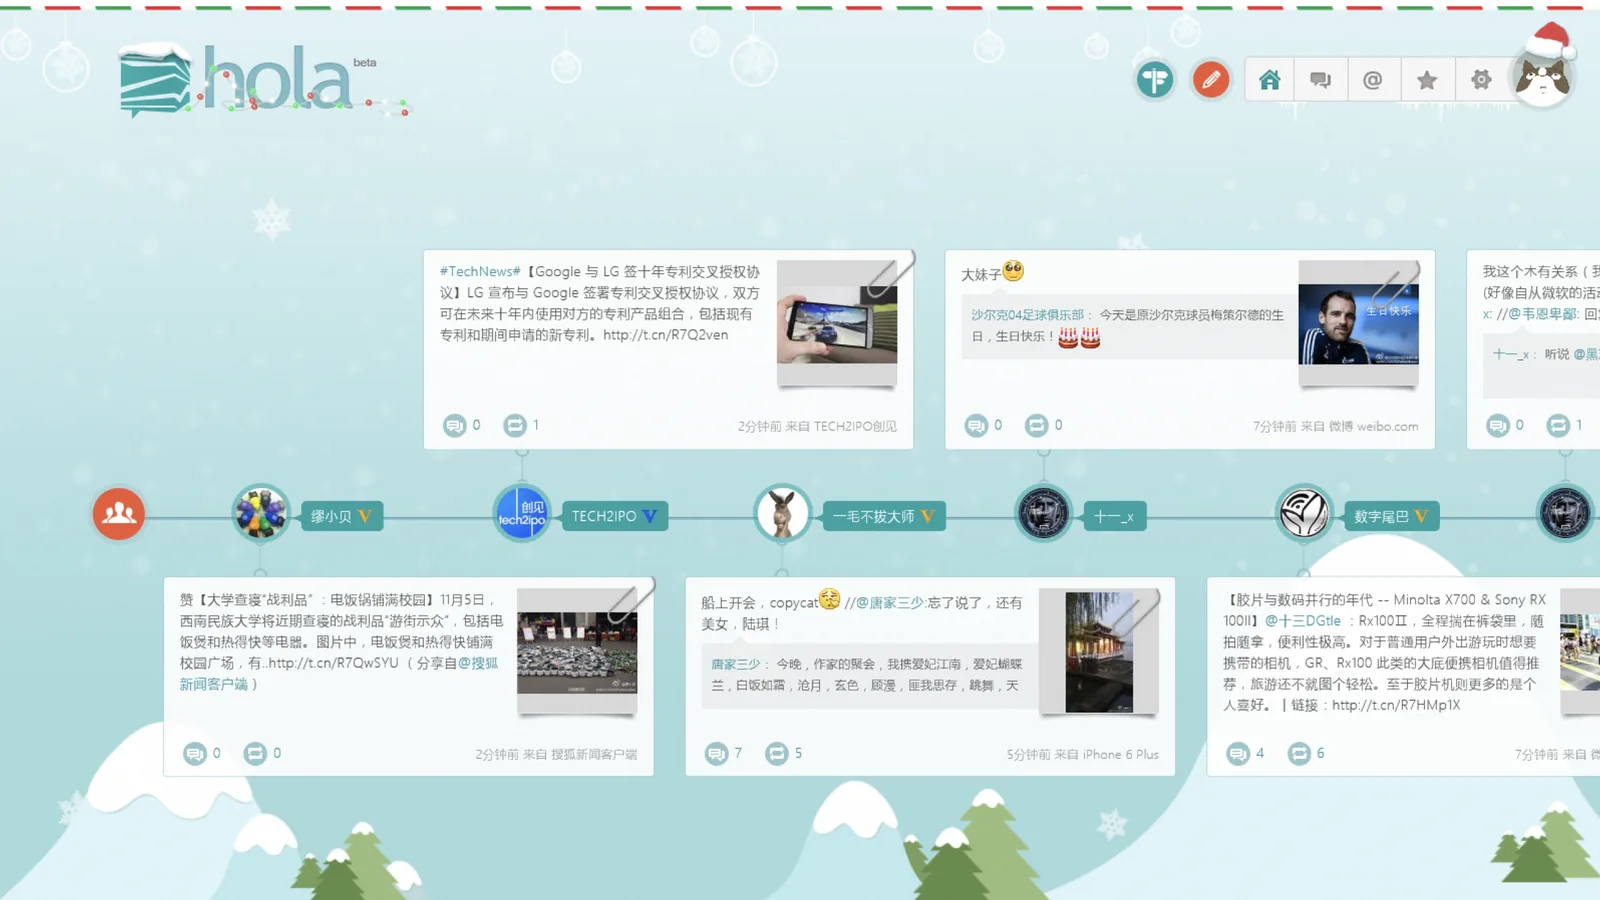Click the #TechNews# hashtag
The height and width of the screenshot is (900, 1600).
pos(480,271)
